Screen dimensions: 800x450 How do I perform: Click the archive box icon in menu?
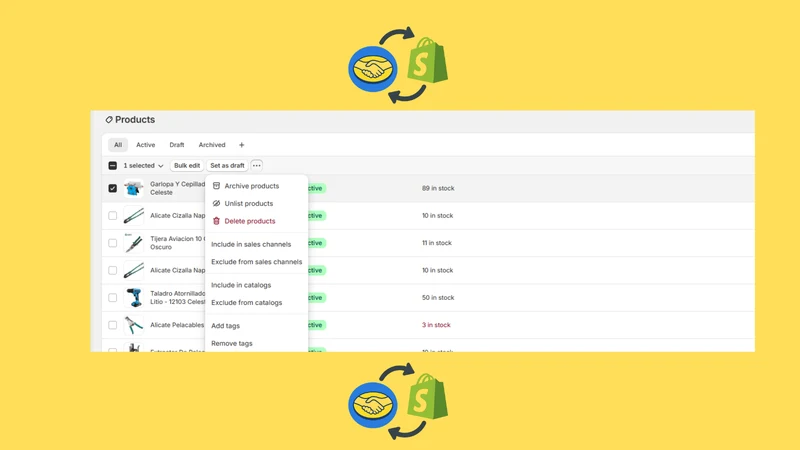click(216, 186)
